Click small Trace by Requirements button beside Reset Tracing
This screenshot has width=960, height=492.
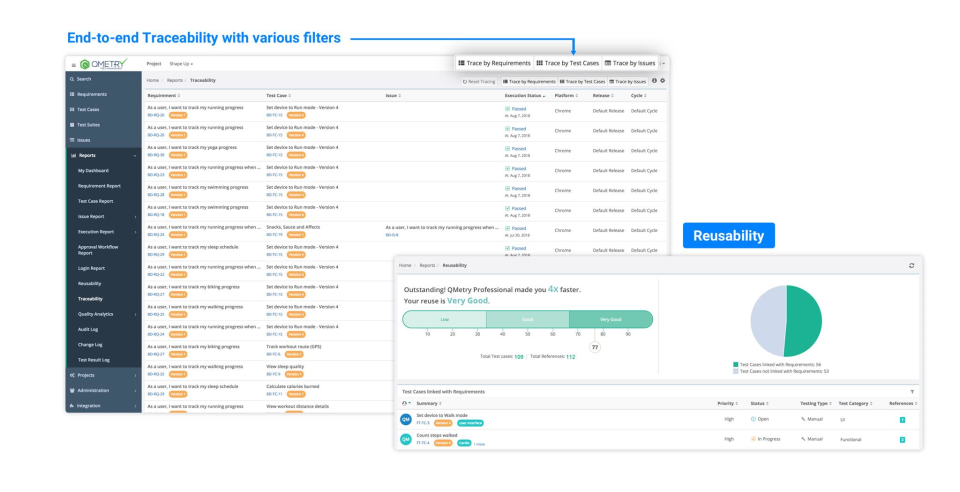point(530,81)
